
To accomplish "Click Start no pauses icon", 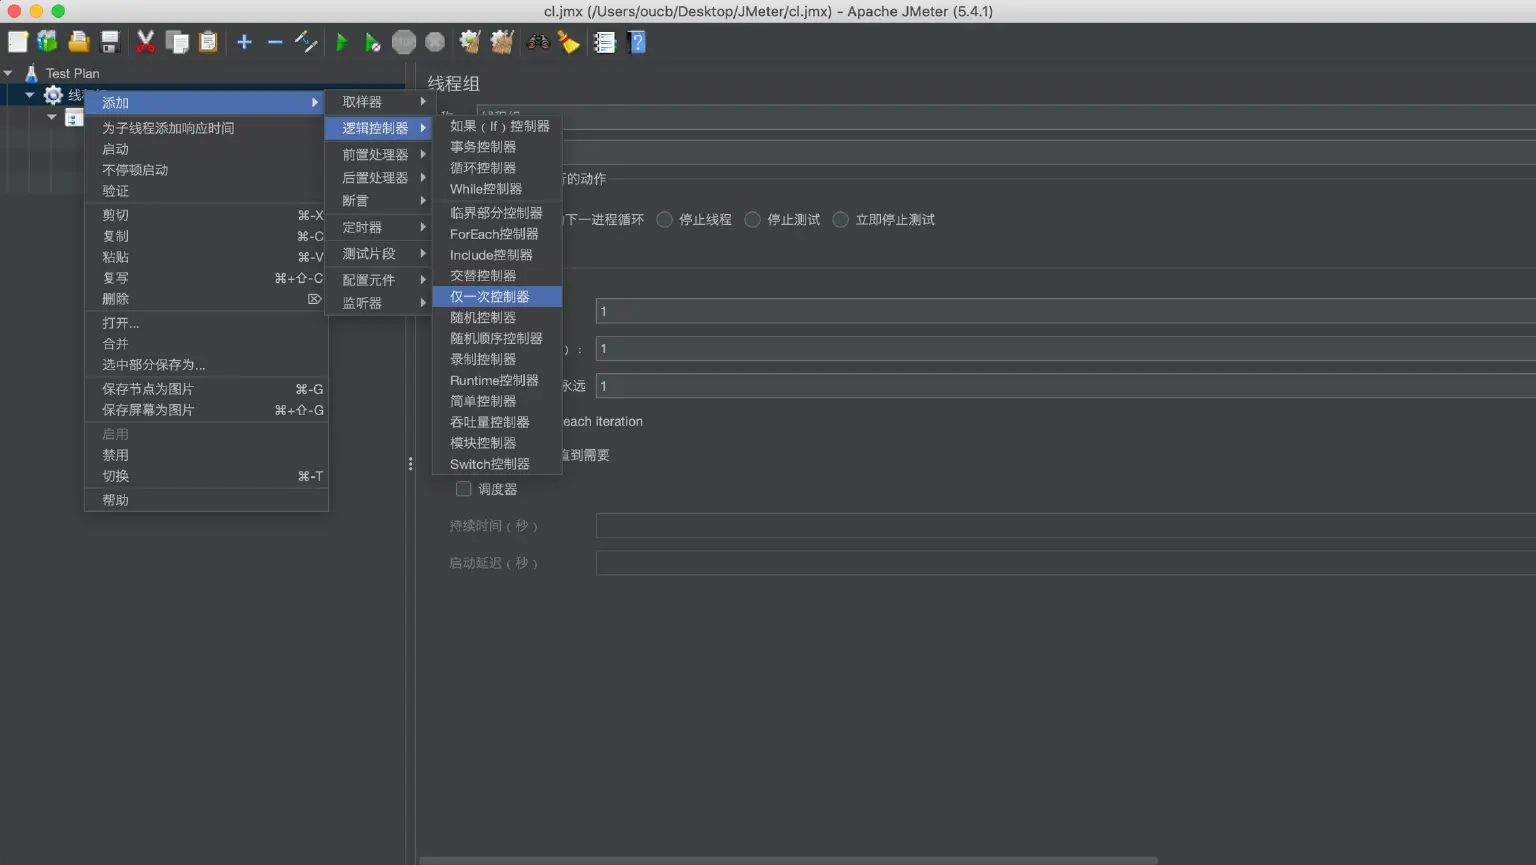I will click(372, 42).
